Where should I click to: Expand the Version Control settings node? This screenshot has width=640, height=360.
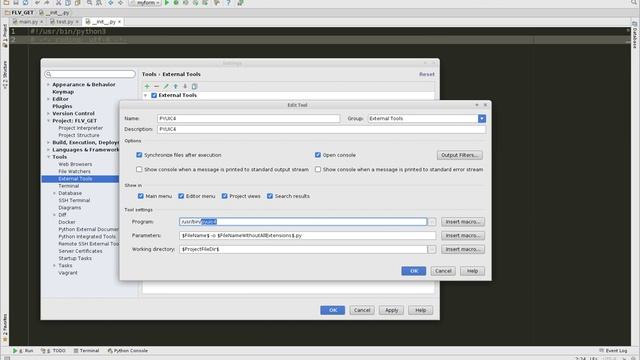click(48, 113)
